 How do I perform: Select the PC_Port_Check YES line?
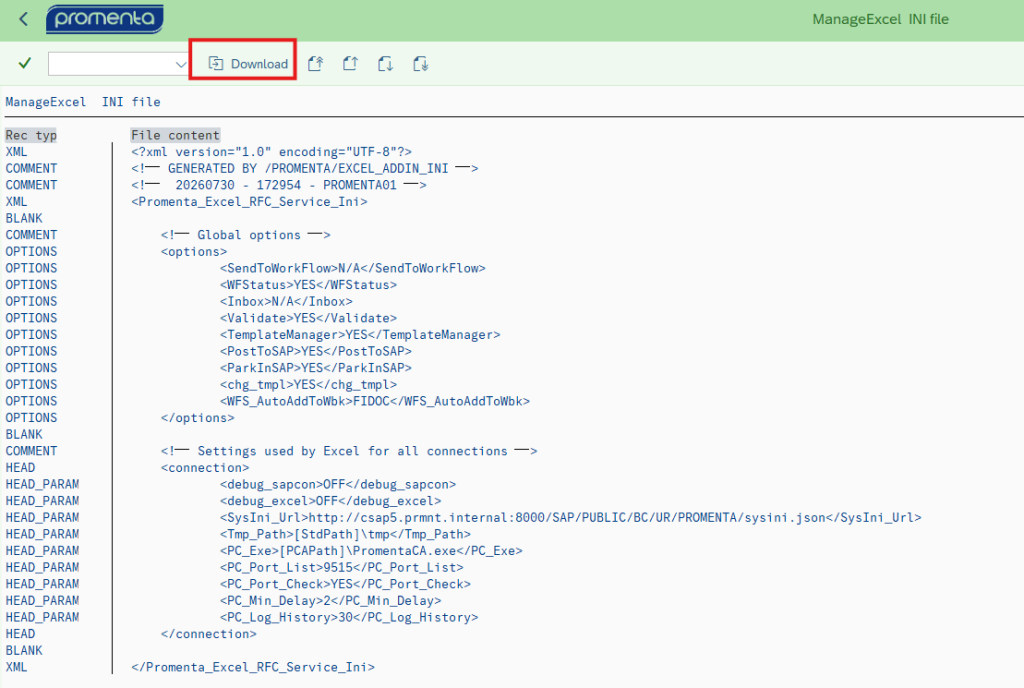coord(345,584)
